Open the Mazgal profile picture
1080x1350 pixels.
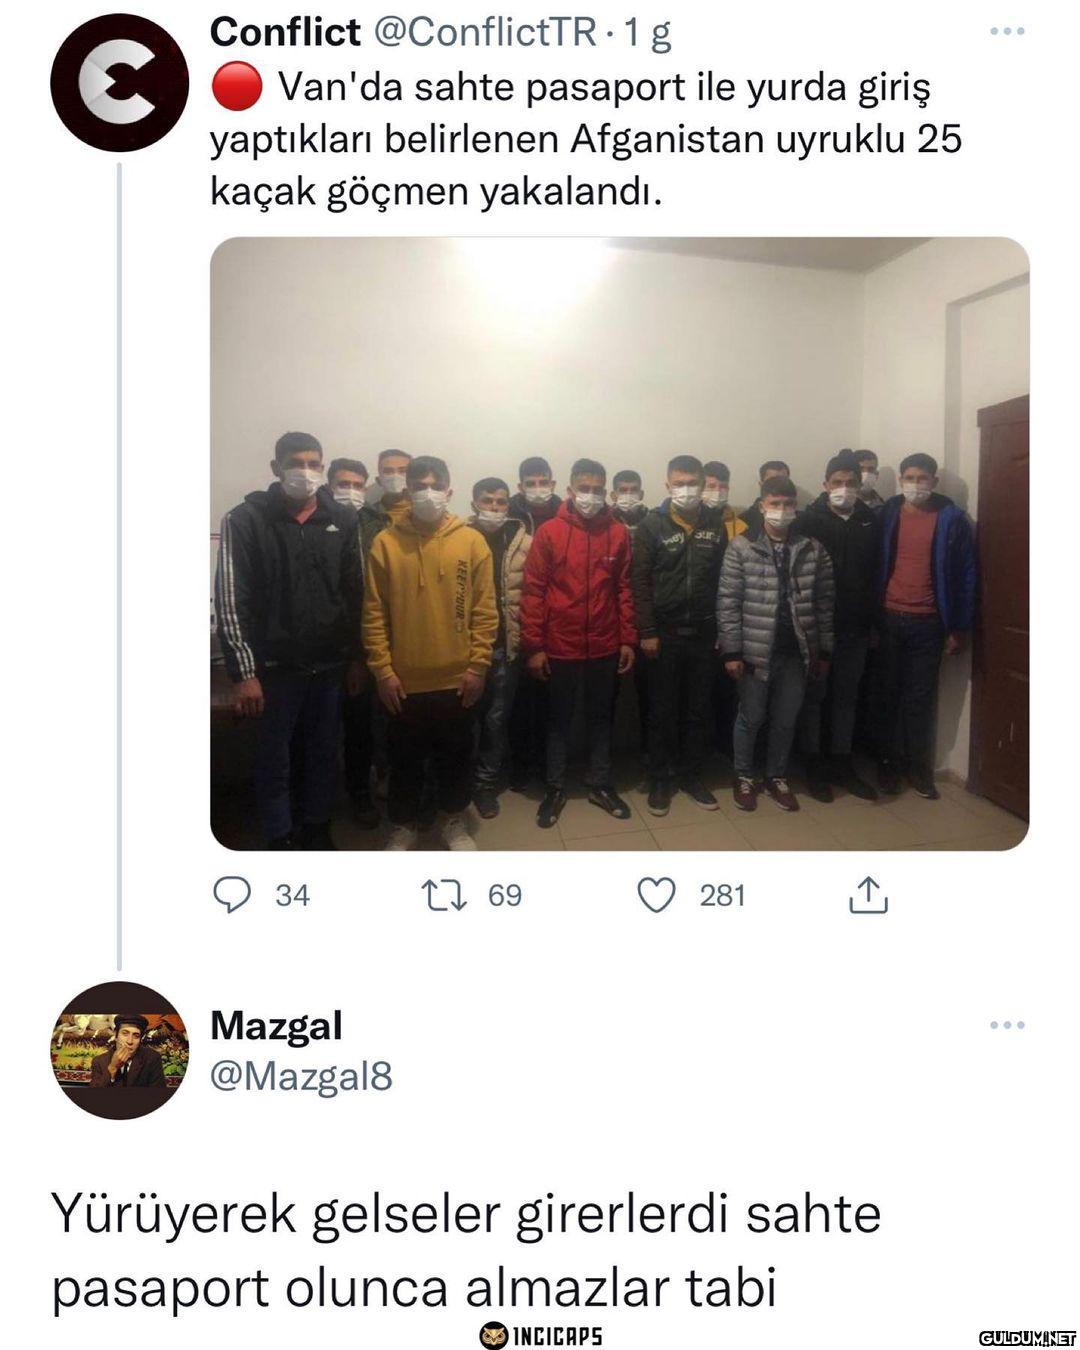click(119, 1050)
